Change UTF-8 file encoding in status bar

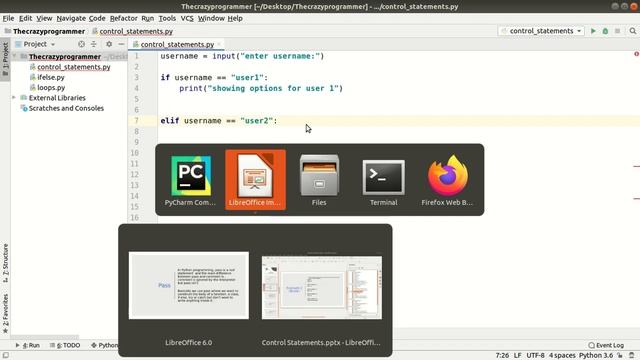tap(535, 356)
